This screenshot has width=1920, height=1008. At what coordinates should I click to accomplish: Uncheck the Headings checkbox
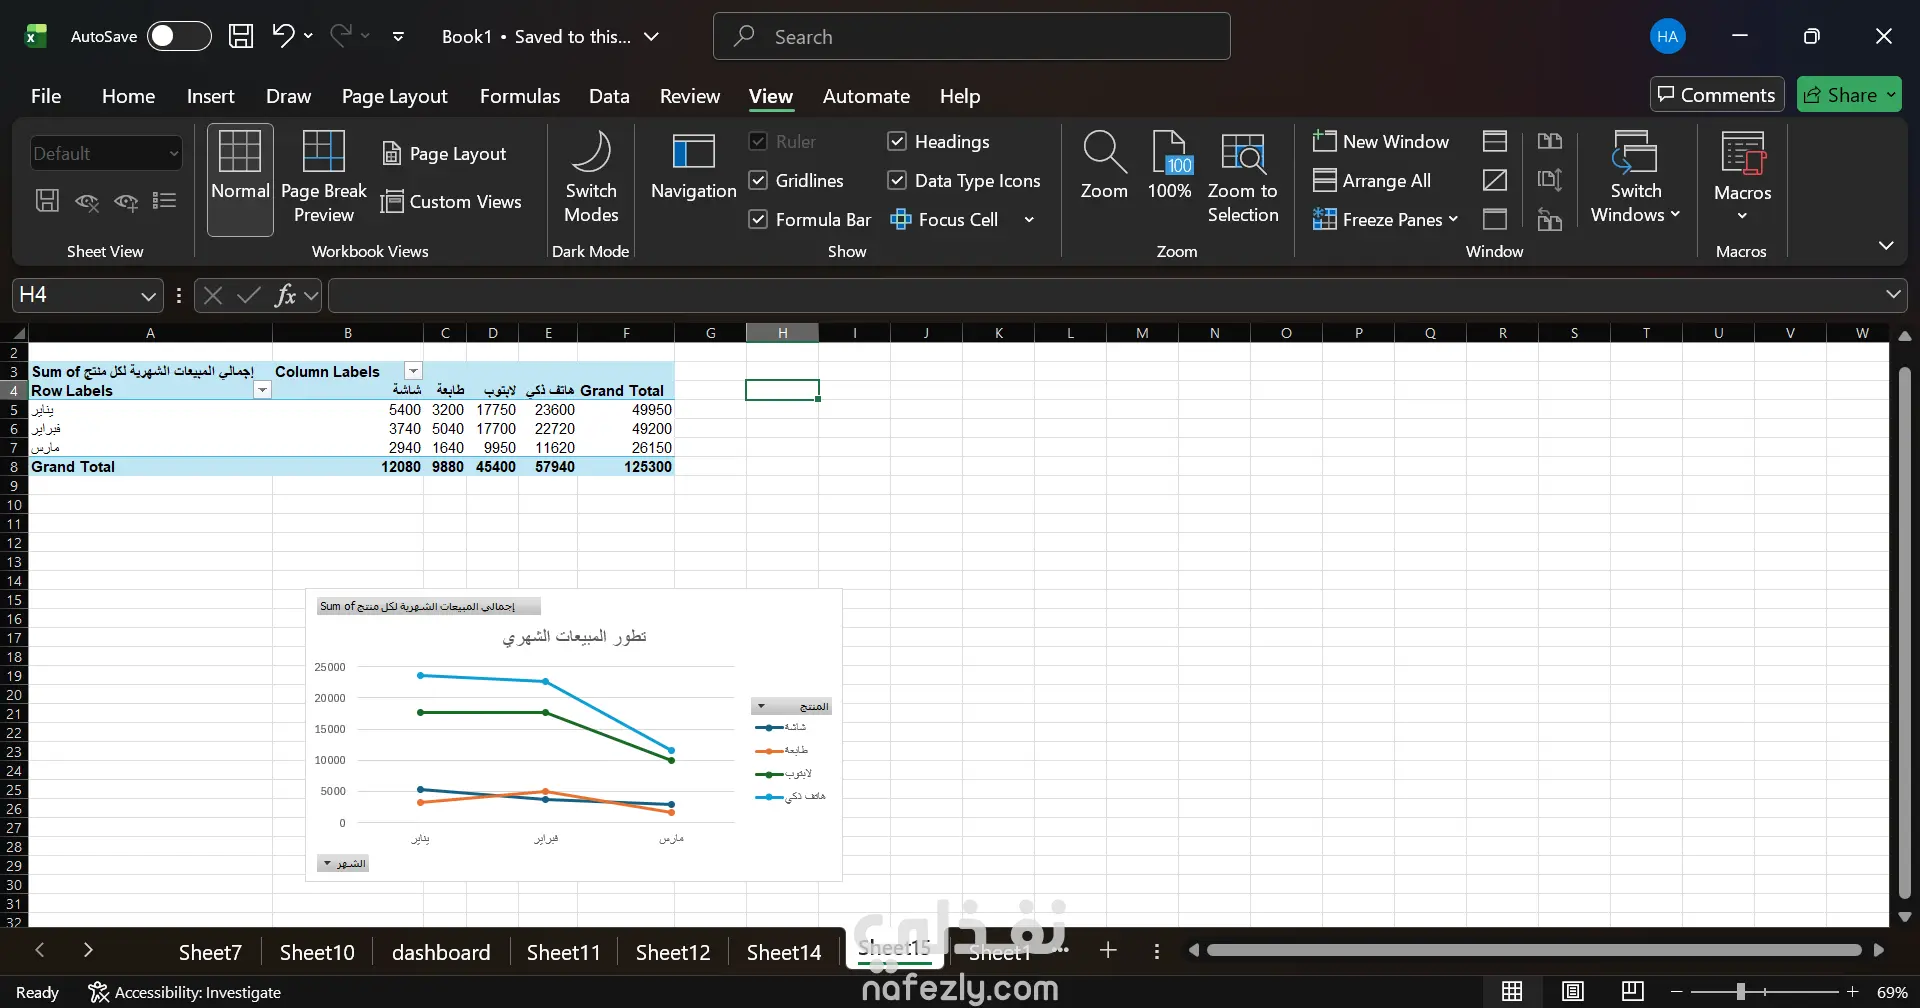[x=897, y=141]
